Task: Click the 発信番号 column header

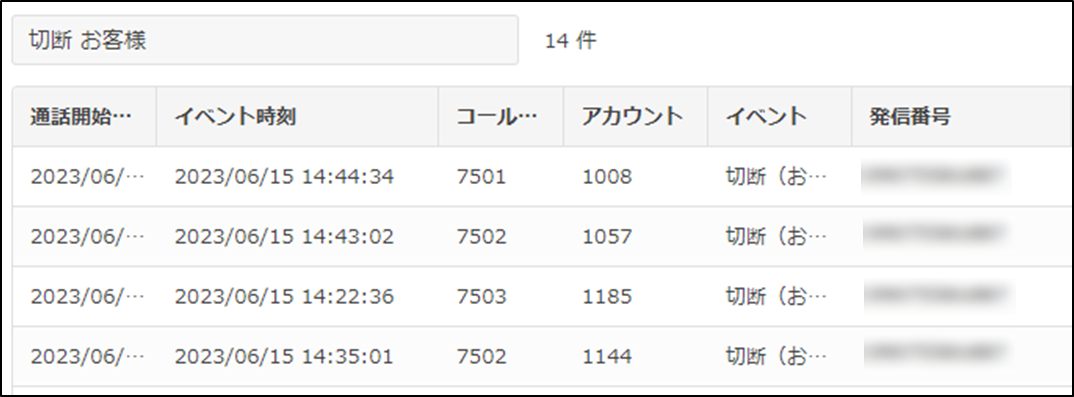Action: click(x=962, y=117)
